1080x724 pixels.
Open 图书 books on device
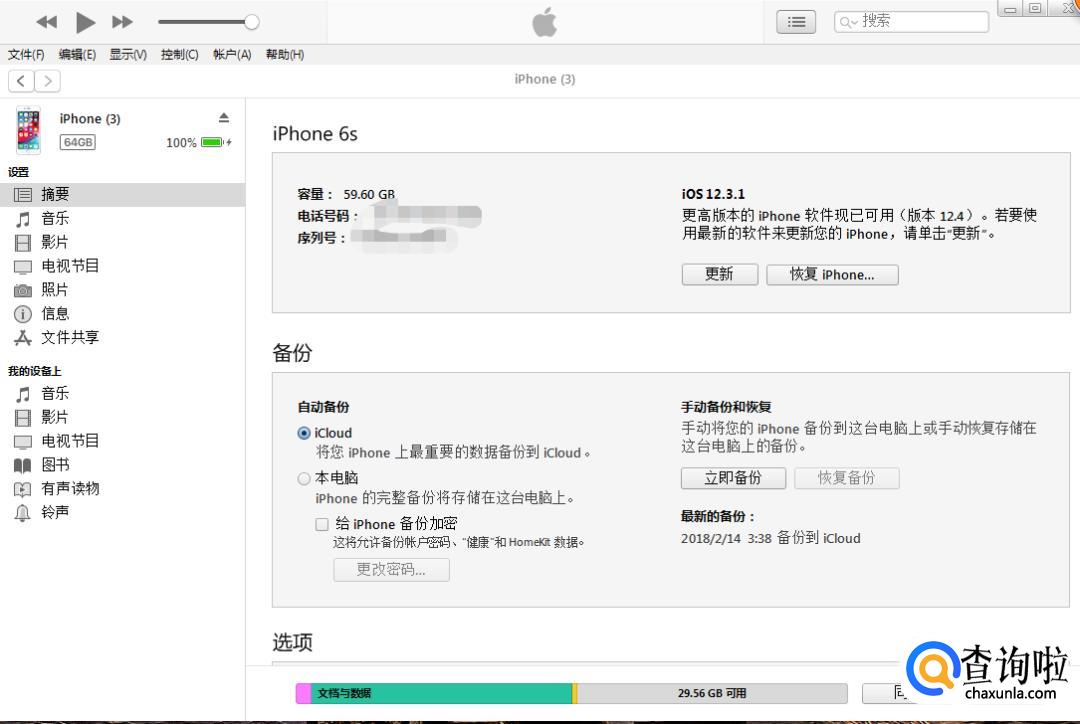(123, 465)
